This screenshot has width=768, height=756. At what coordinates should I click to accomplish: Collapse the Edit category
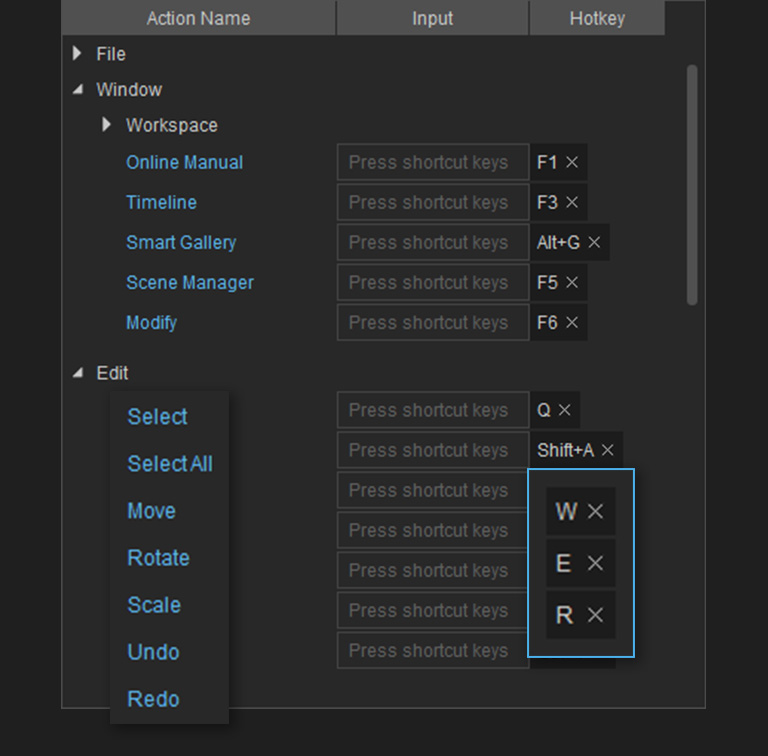[78, 373]
